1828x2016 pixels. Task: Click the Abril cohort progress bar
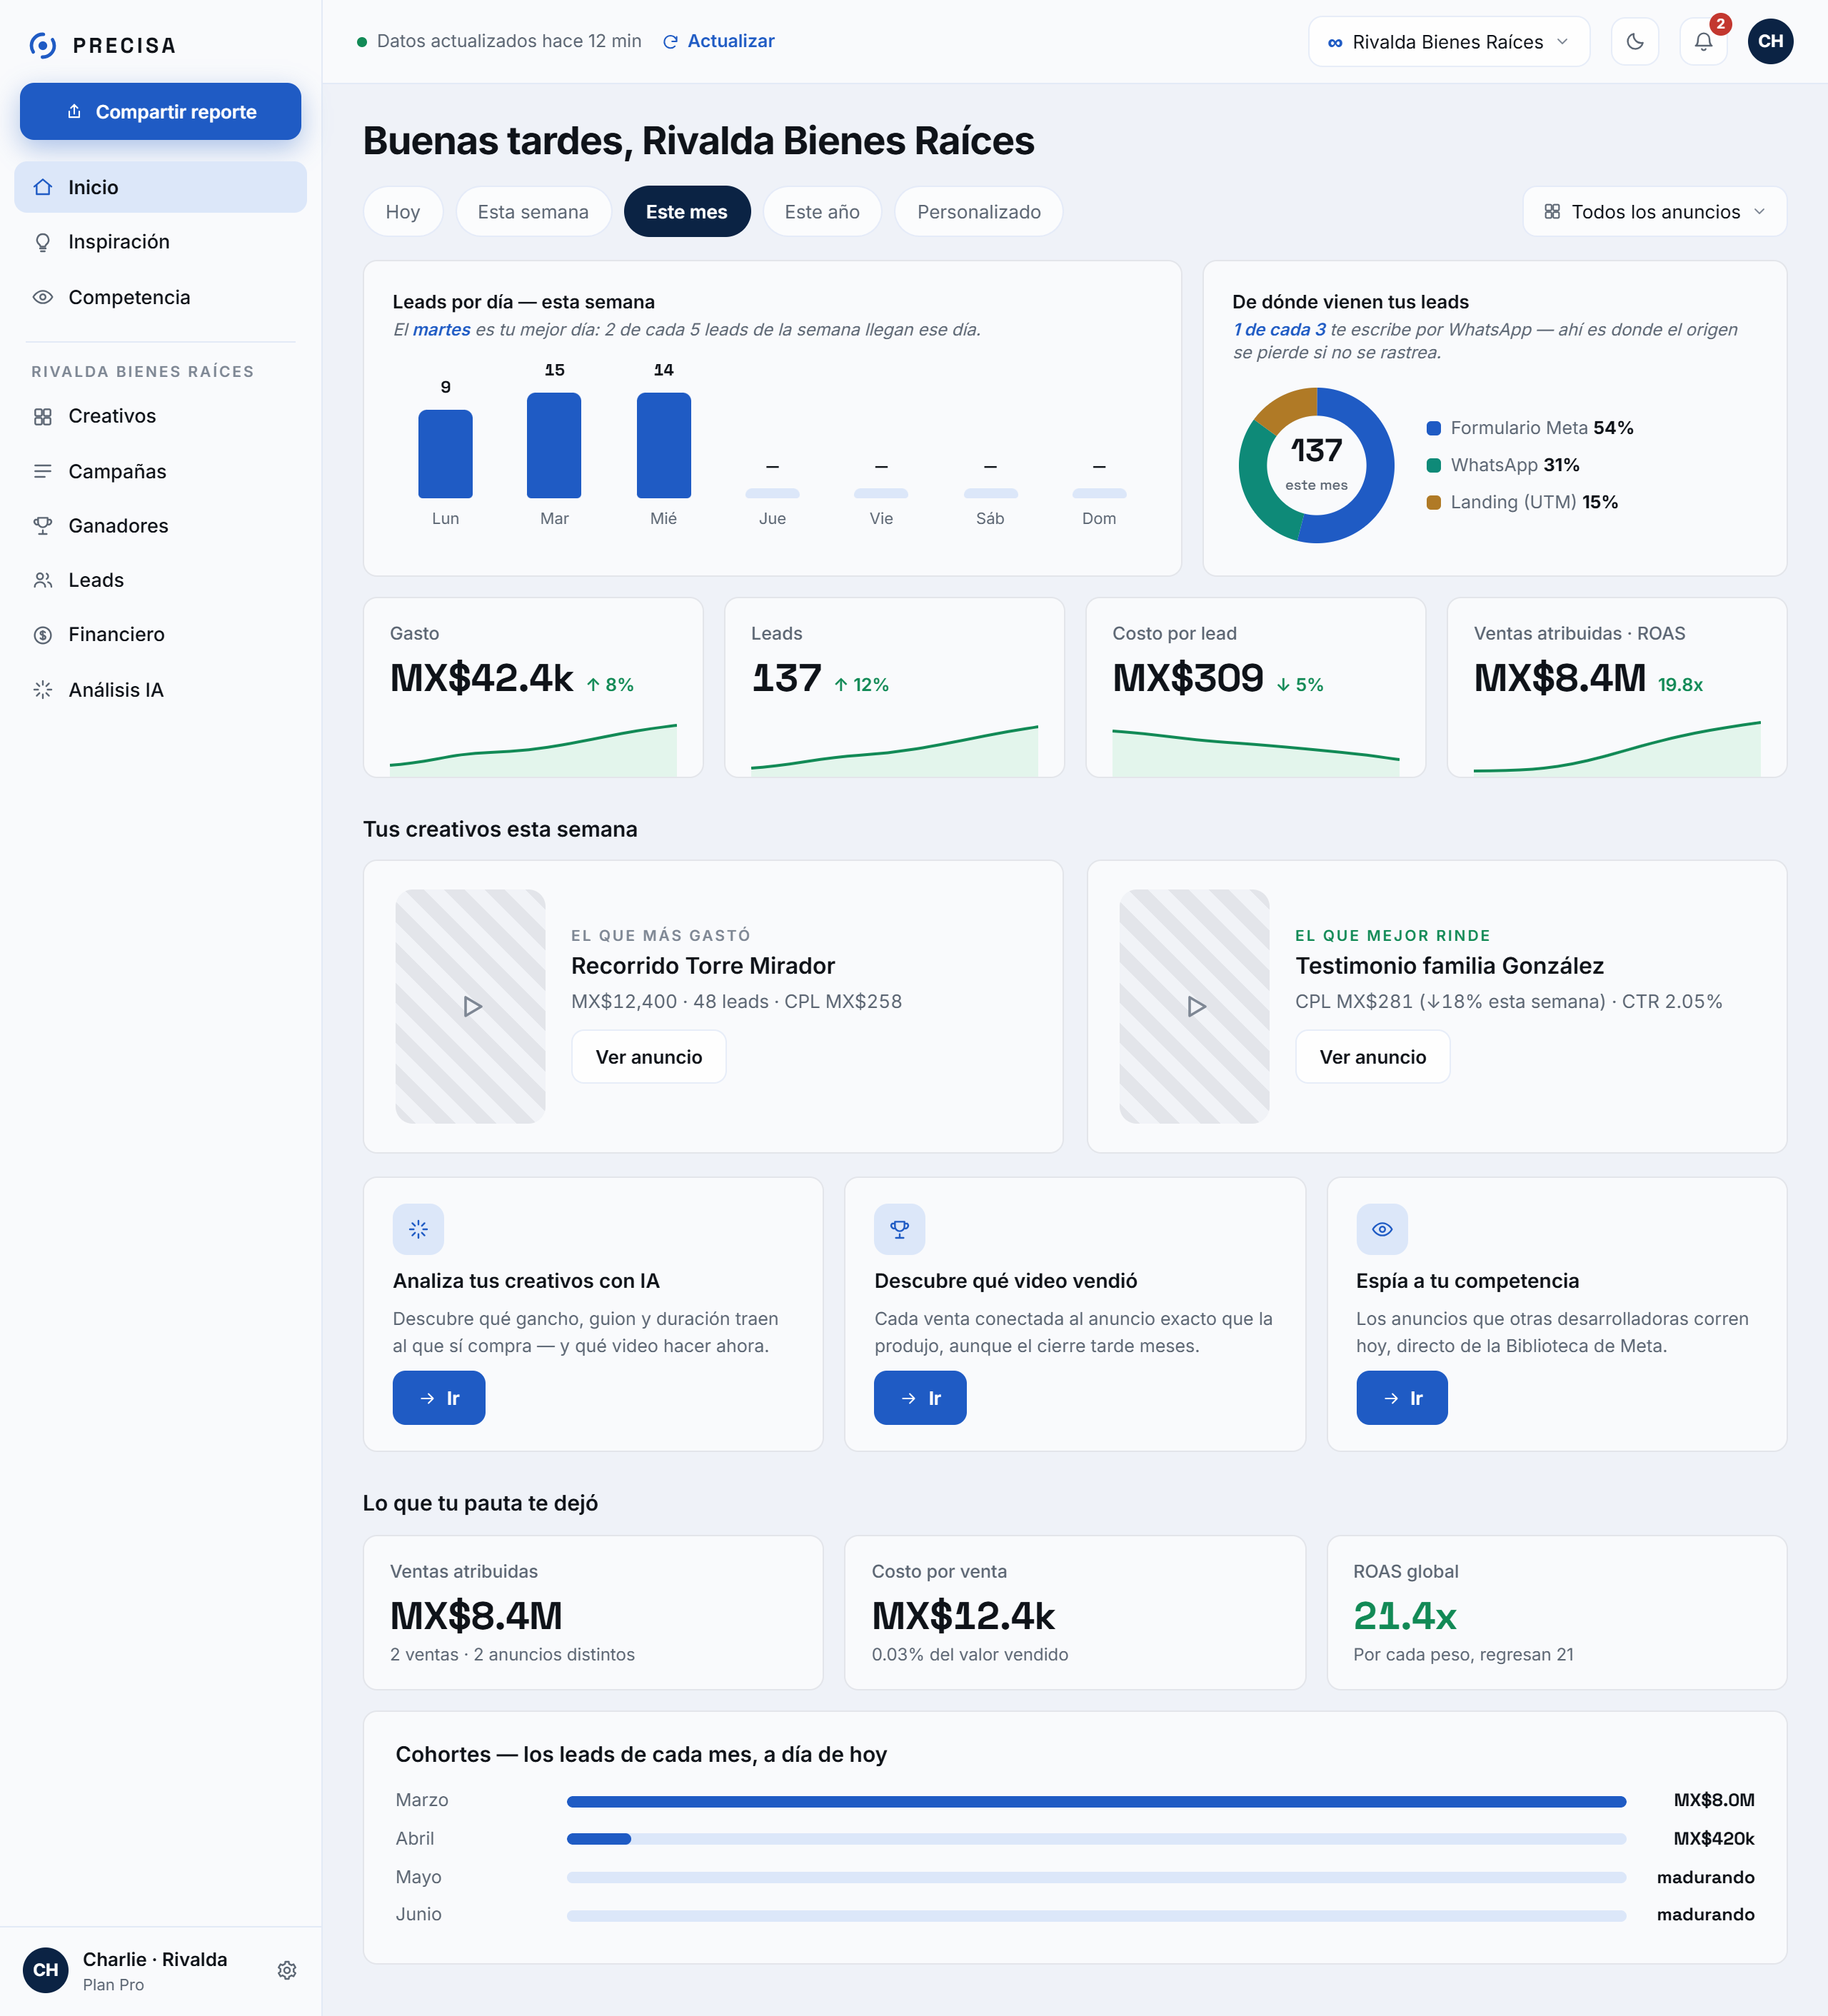pyautogui.click(x=1096, y=1839)
